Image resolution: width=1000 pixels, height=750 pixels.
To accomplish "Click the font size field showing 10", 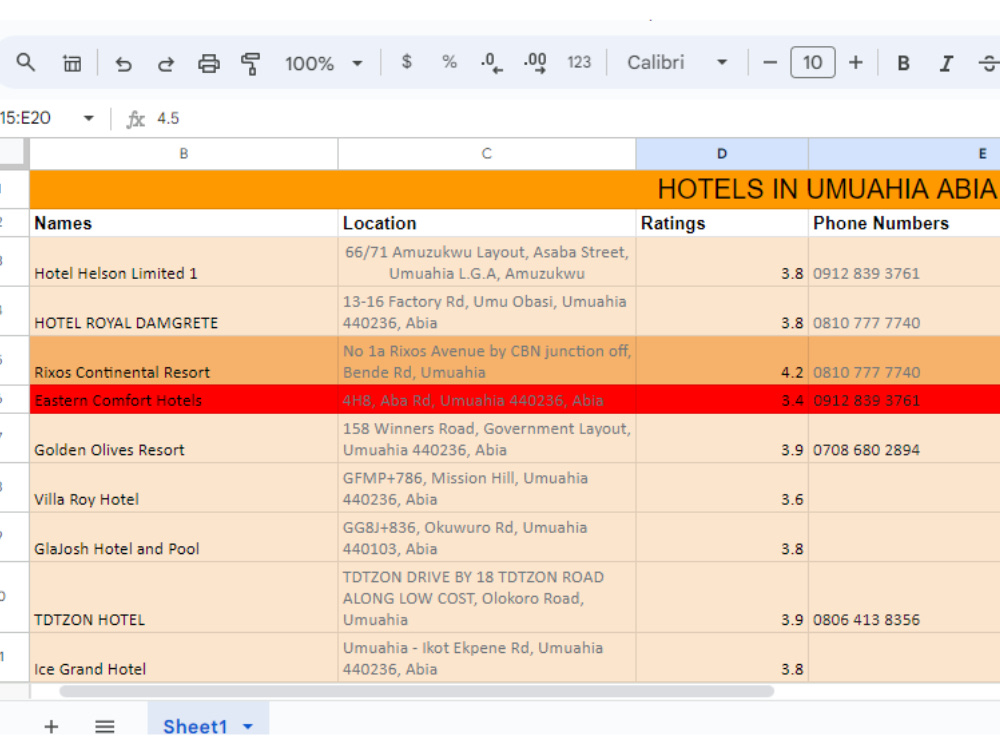I will (x=812, y=62).
